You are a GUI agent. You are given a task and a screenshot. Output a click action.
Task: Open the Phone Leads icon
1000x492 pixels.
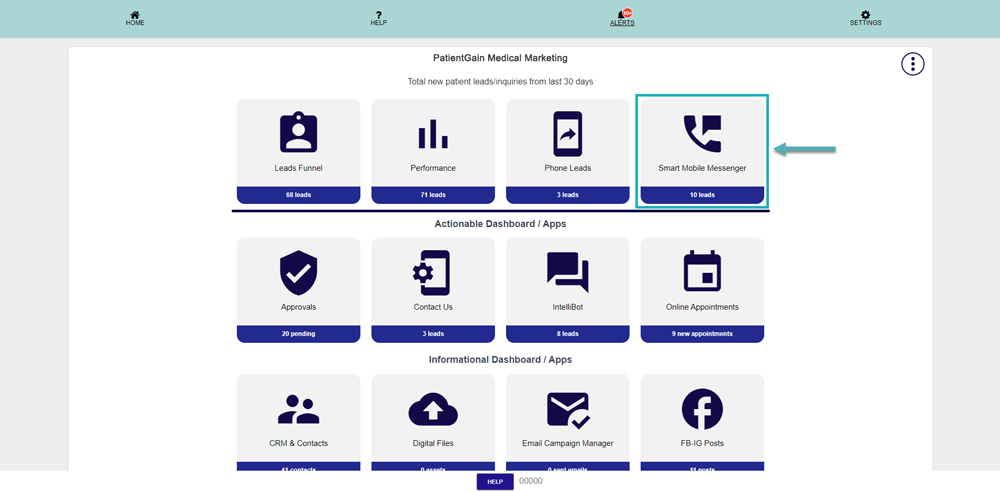click(568, 134)
